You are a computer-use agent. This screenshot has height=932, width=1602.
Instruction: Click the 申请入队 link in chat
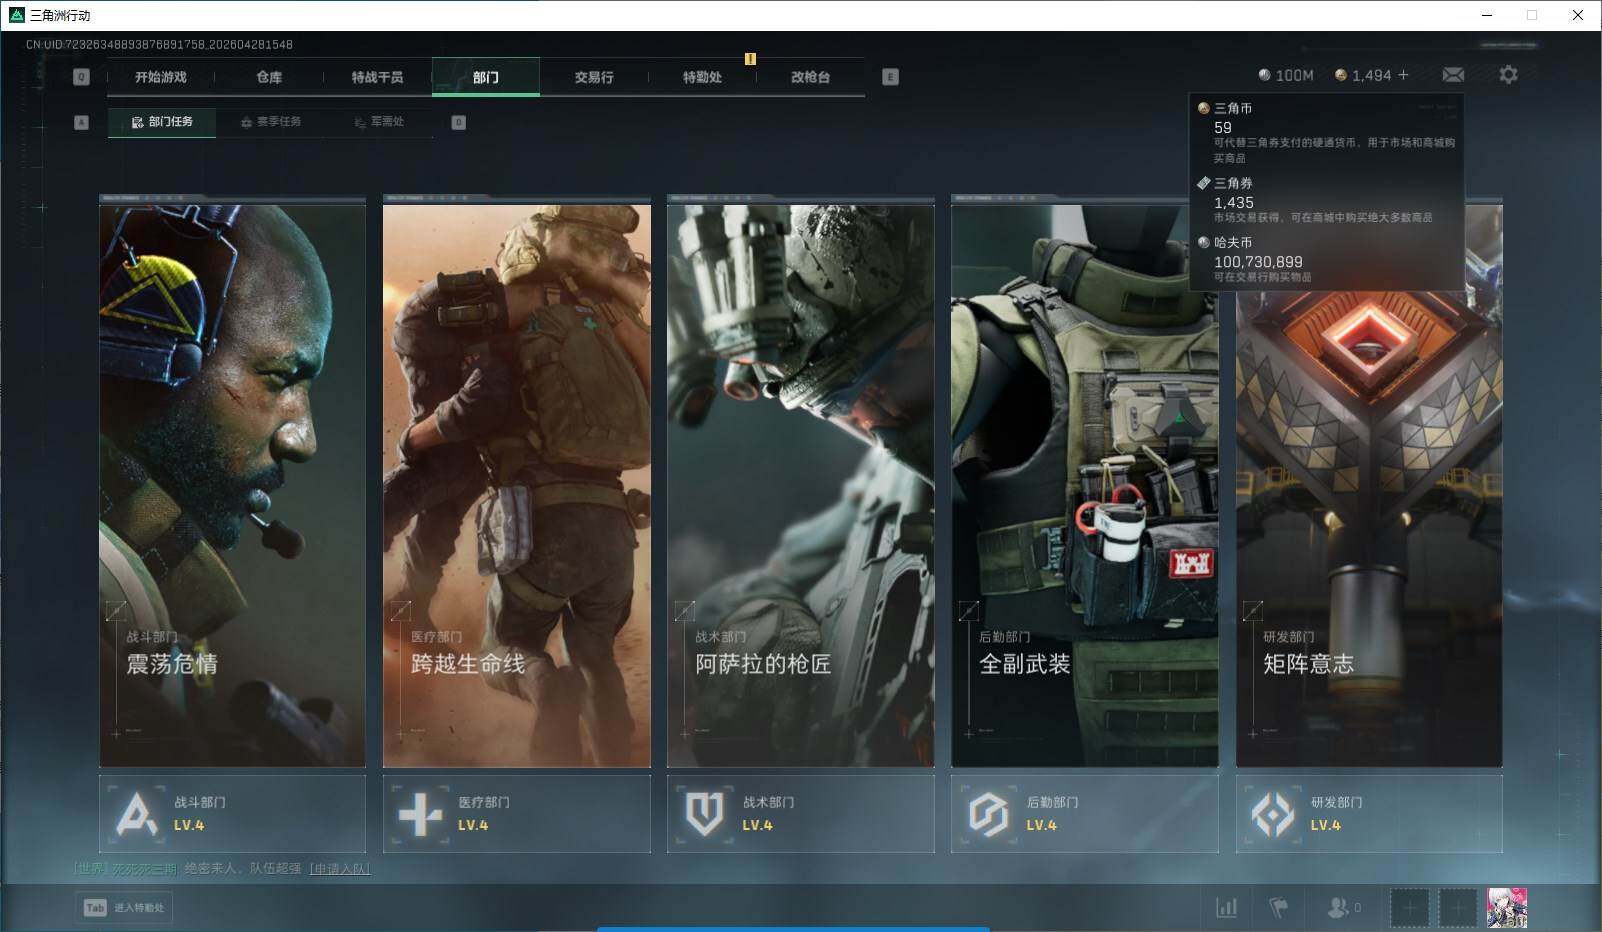coord(340,869)
